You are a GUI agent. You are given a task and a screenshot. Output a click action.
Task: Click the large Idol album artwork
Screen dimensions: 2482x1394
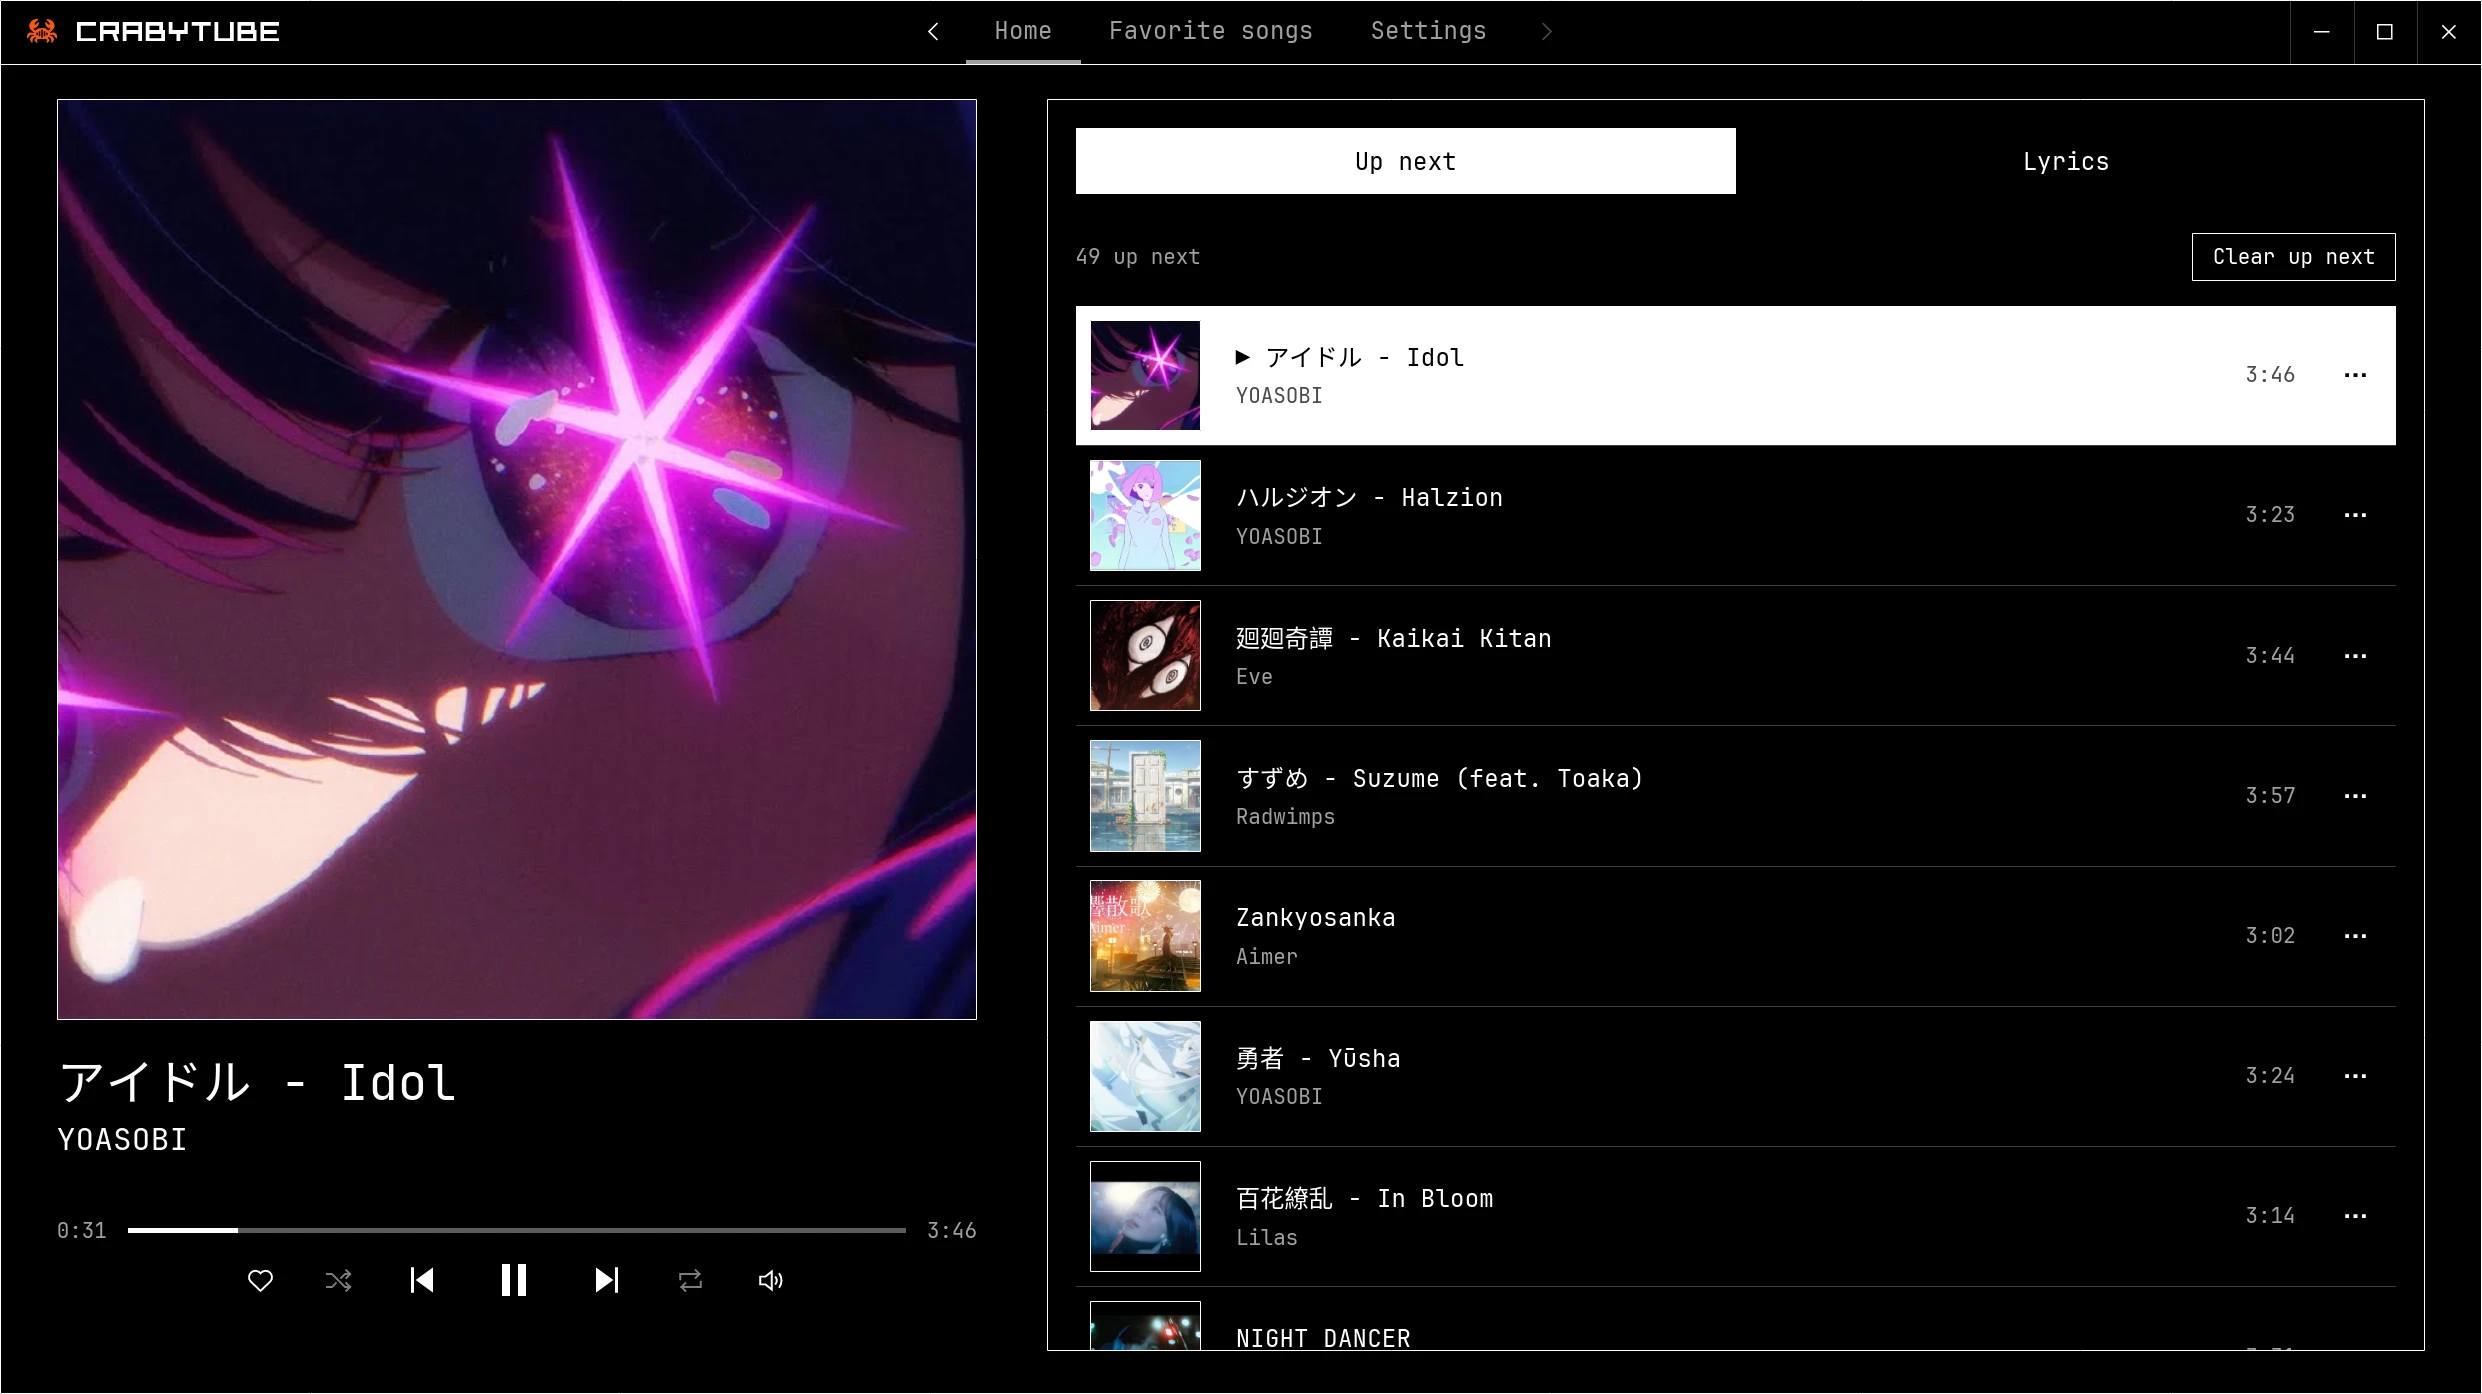(x=517, y=559)
